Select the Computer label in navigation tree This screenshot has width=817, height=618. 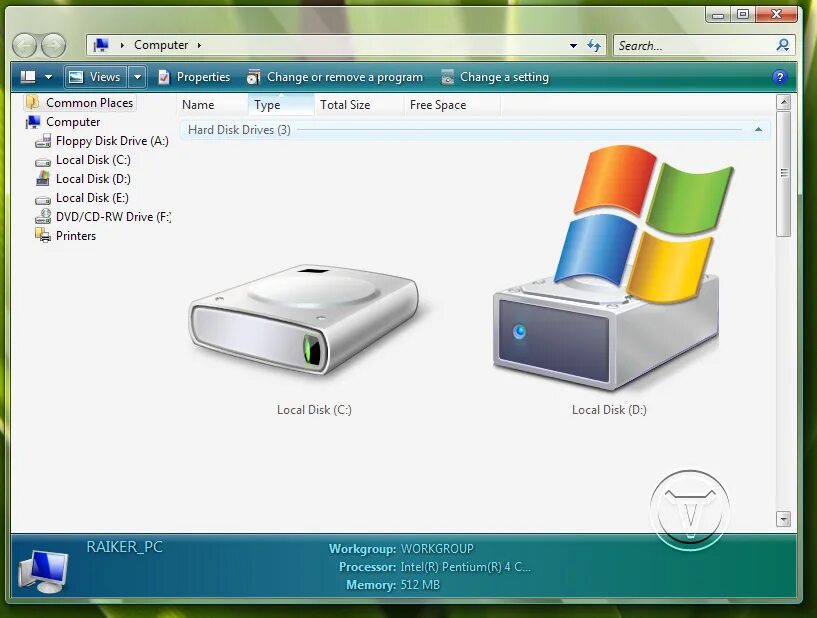(73, 122)
